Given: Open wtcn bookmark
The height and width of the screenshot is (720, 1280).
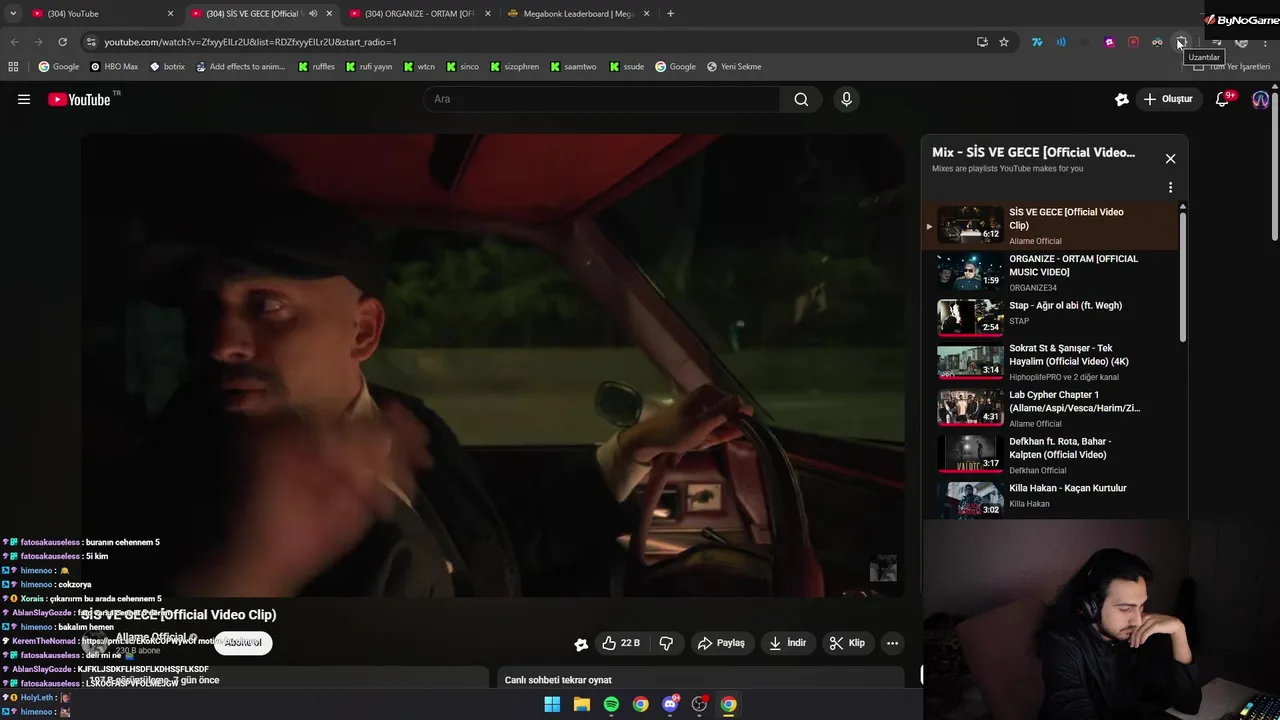Looking at the screenshot, I should [x=420, y=67].
